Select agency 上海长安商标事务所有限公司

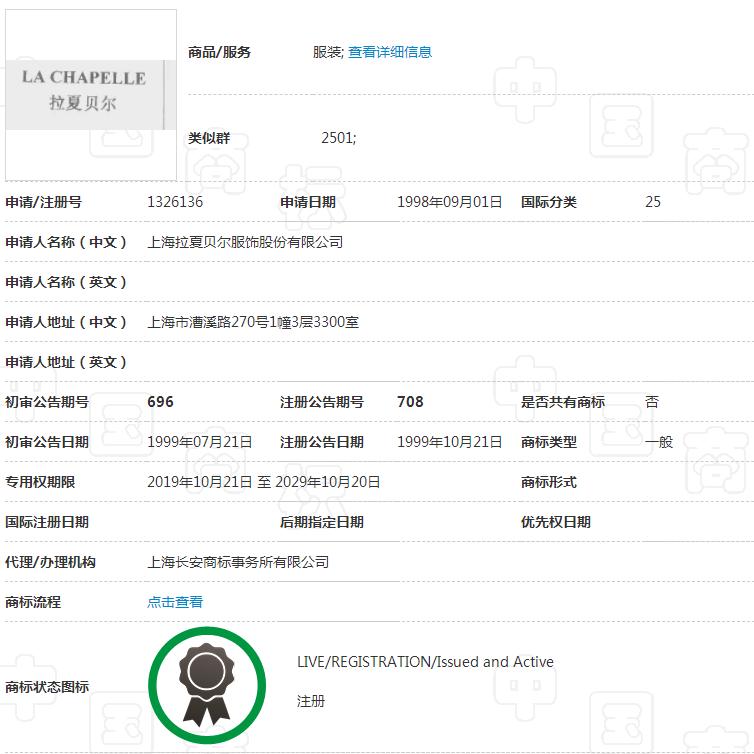click(x=238, y=562)
